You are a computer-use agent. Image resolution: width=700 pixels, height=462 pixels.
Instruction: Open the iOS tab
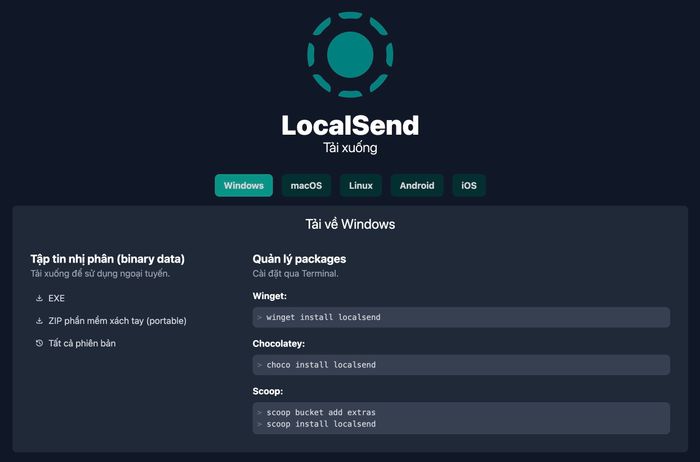469,185
